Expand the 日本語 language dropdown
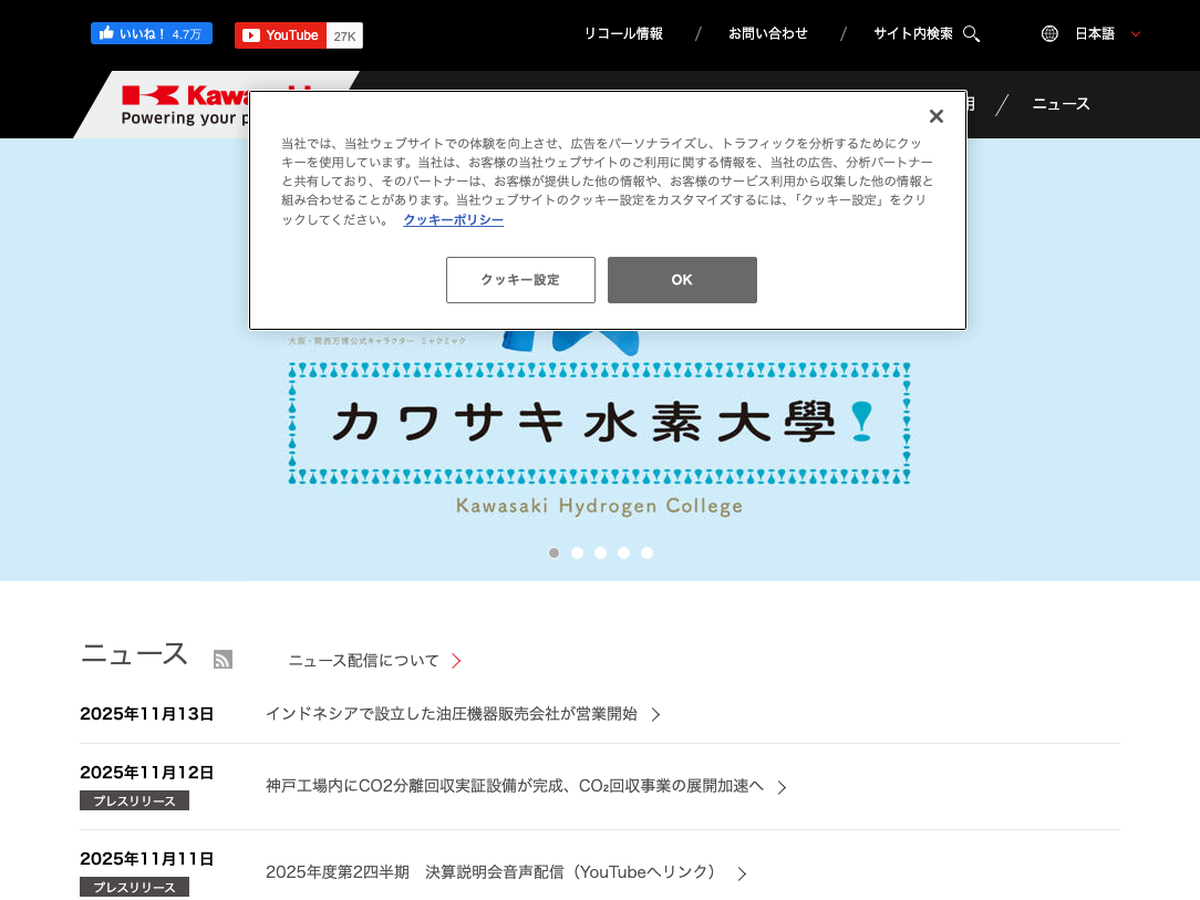 [1135, 34]
